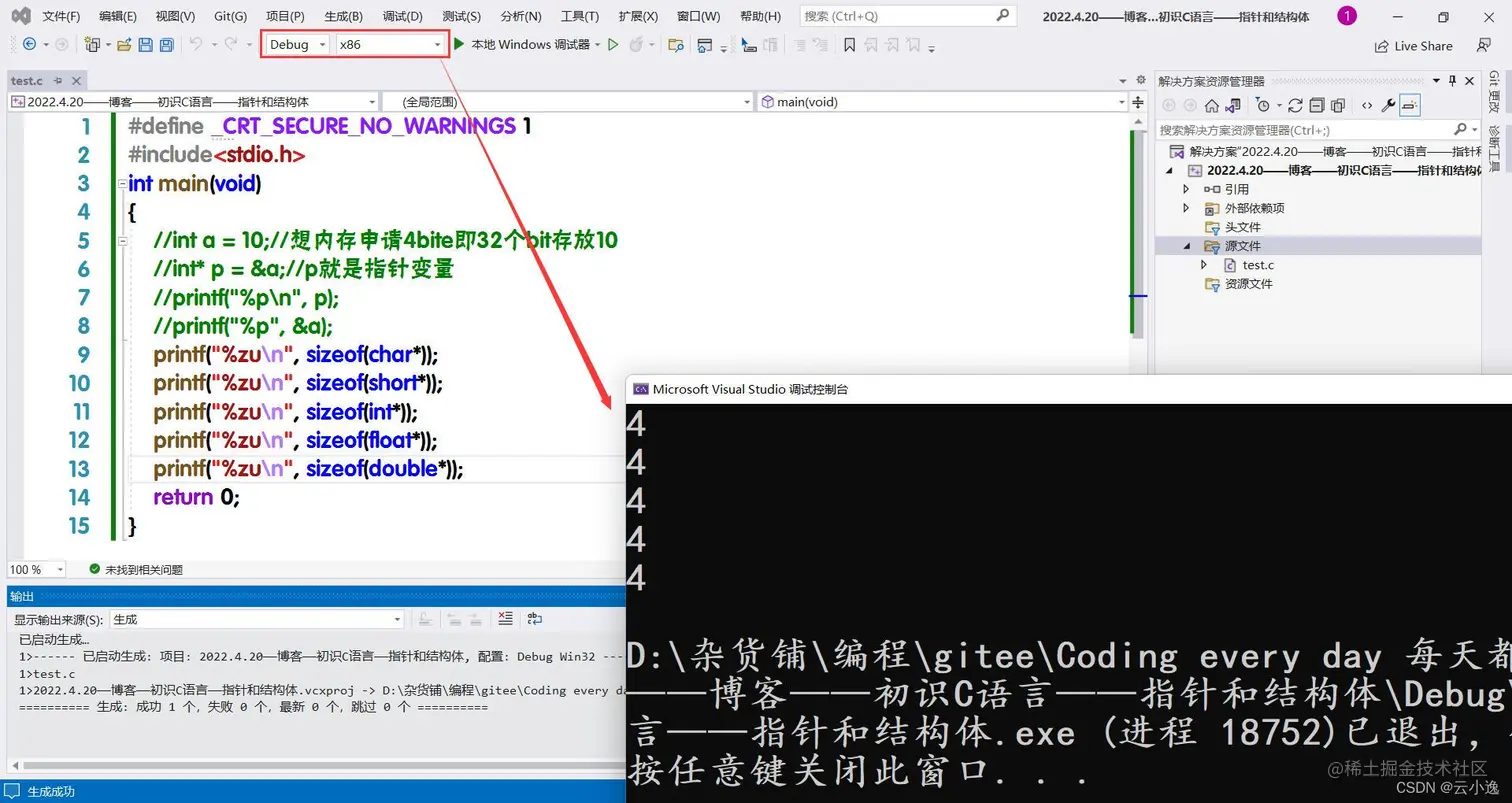Open the notifications badge showing 1
1512x803 pixels.
tap(1347, 16)
